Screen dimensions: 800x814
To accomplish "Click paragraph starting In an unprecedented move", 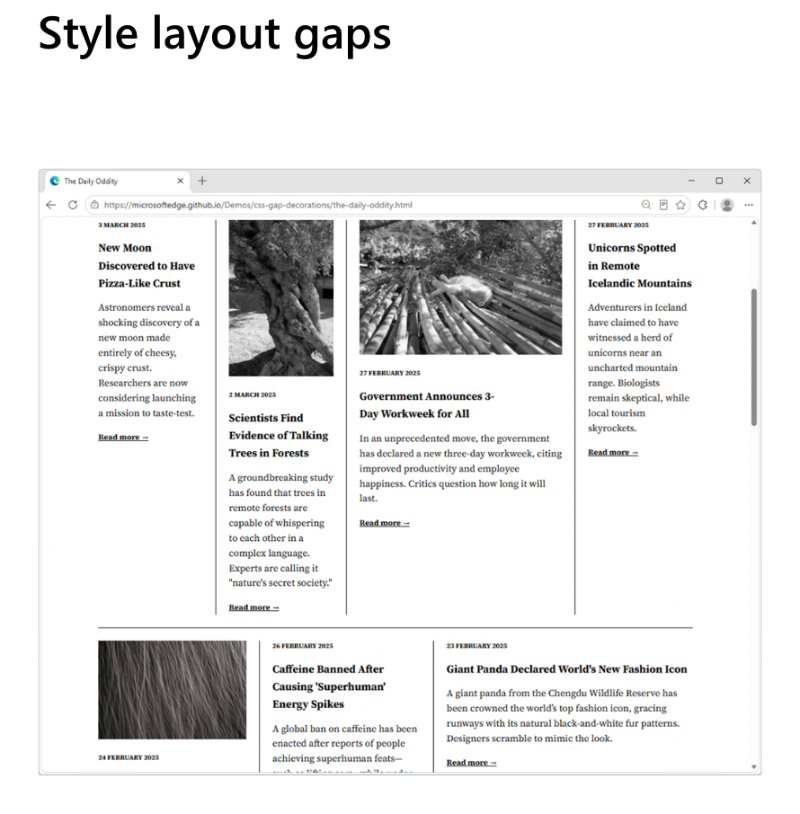I will (460, 468).
